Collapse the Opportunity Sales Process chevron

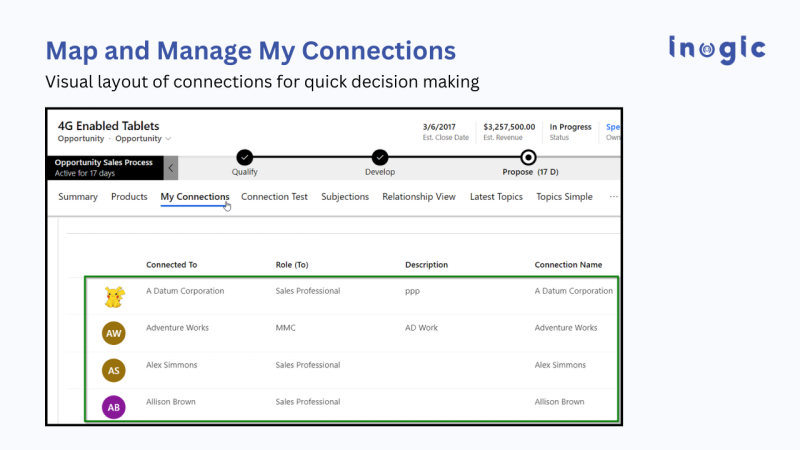tap(172, 168)
